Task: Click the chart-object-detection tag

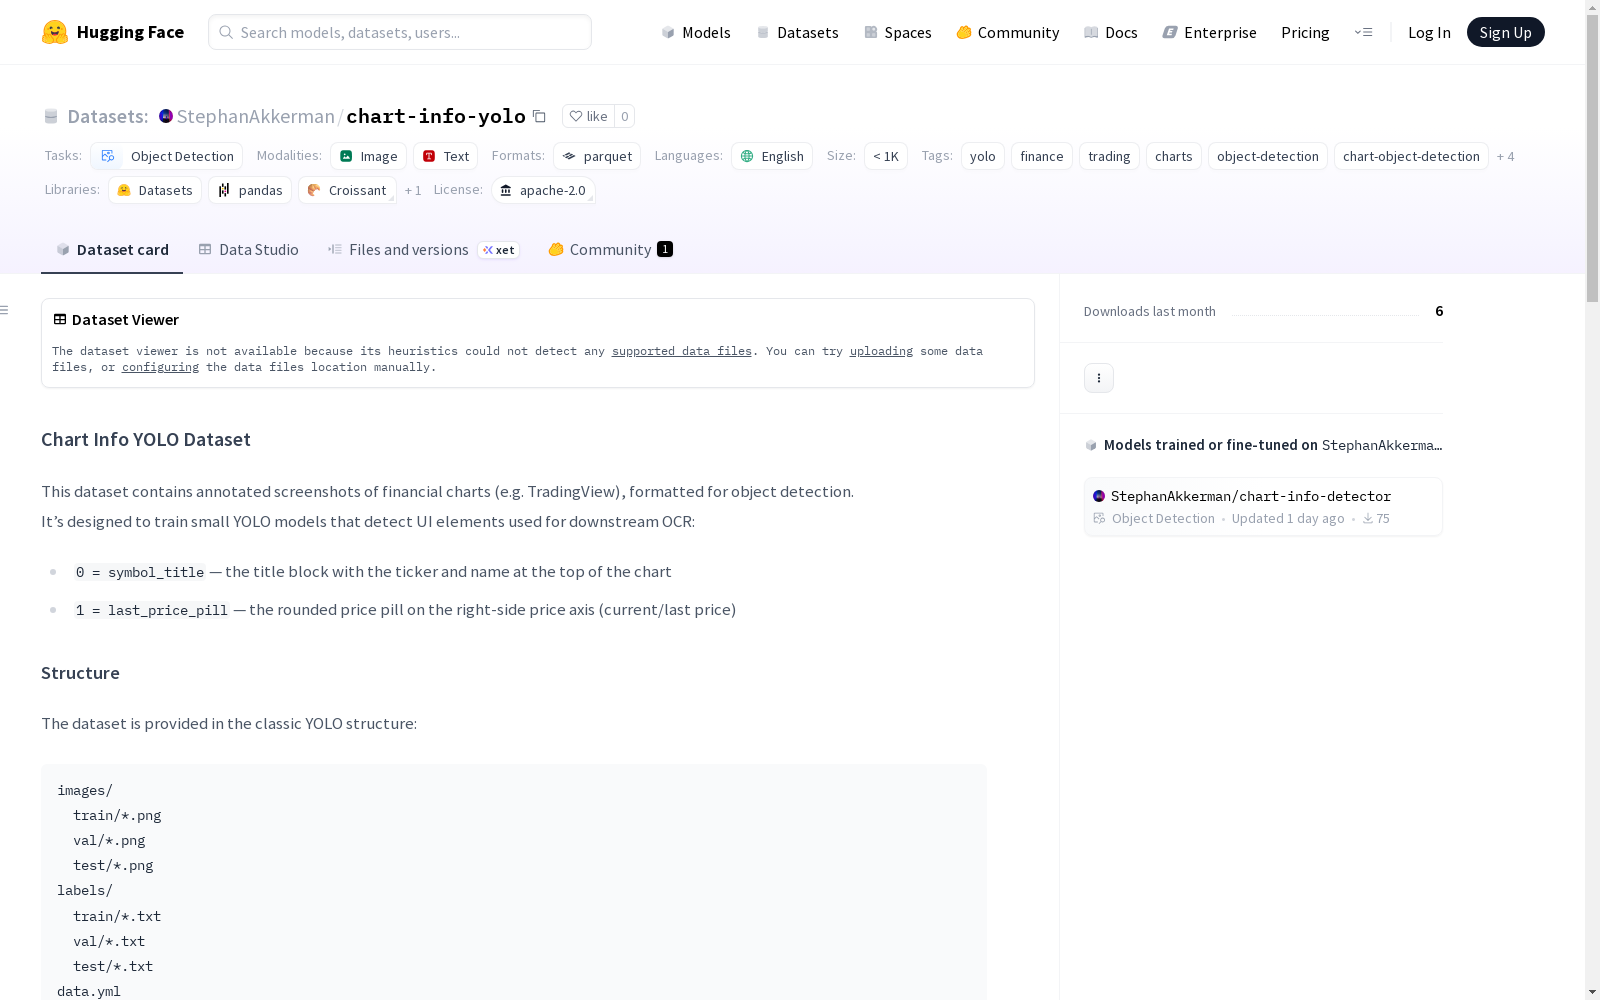Action: coord(1411,156)
